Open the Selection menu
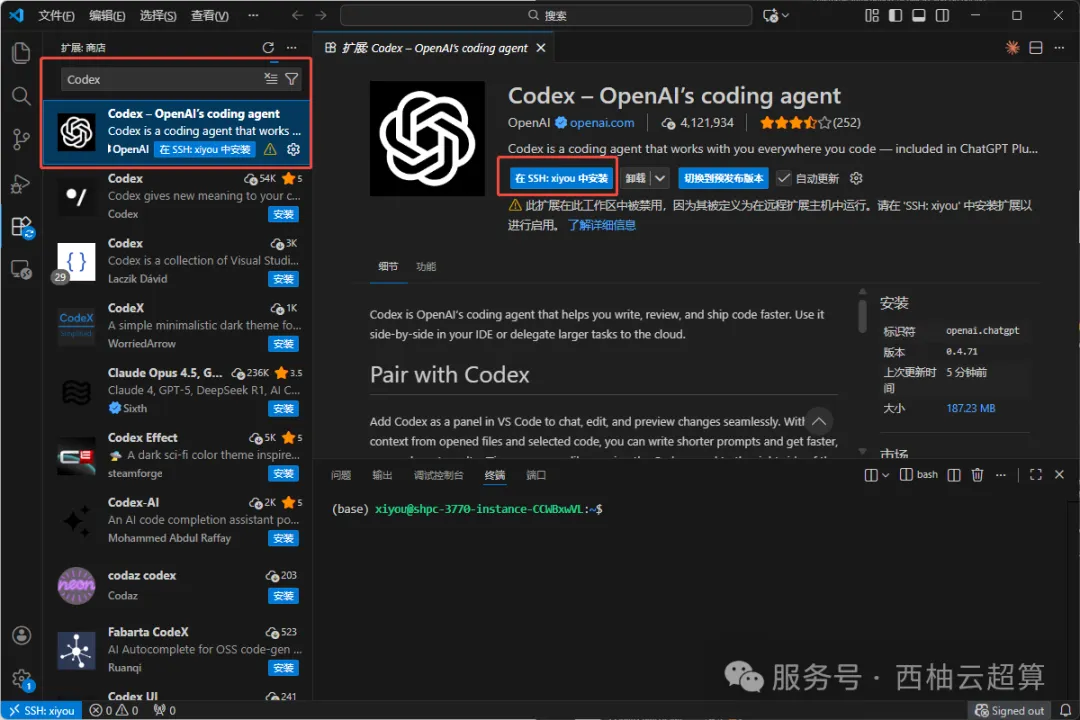 pyautogui.click(x=158, y=15)
